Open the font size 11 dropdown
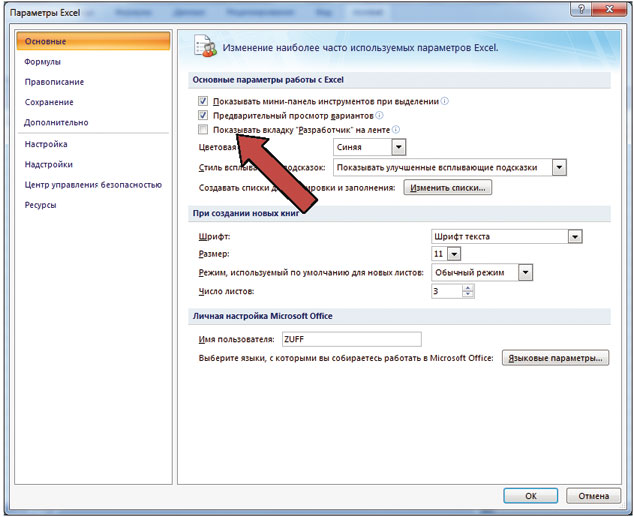634x517 pixels. pyautogui.click(x=454, y=254)
